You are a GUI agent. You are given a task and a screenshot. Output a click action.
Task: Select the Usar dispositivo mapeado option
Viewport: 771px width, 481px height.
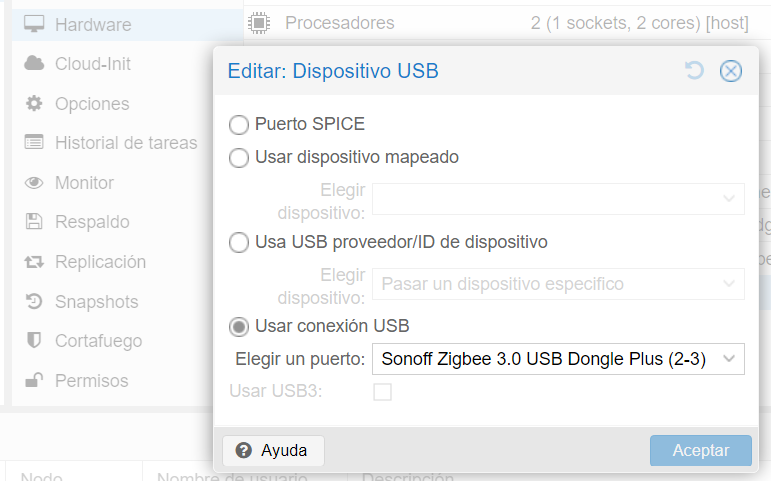click(239, 158)
